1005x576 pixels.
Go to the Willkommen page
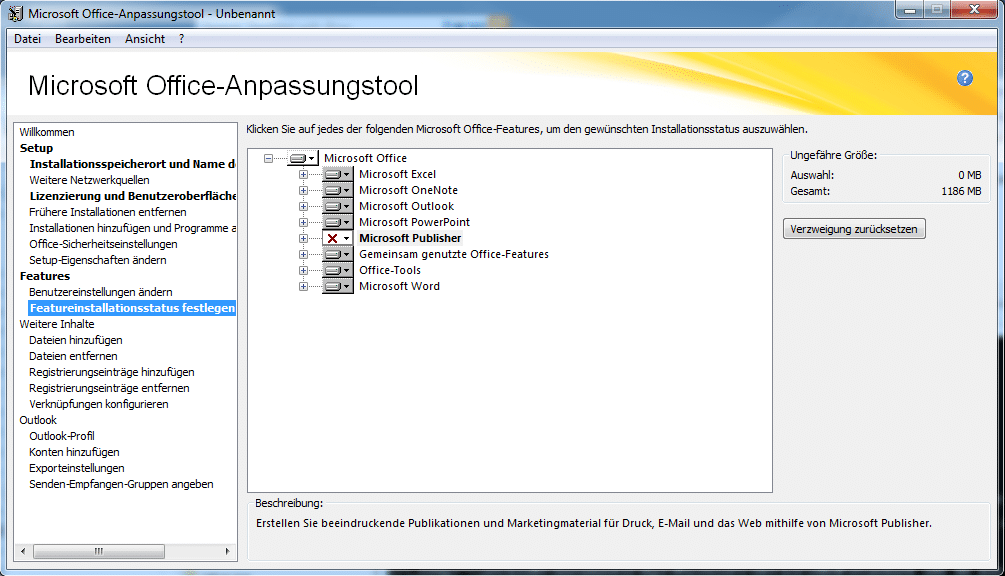[47, 132]
